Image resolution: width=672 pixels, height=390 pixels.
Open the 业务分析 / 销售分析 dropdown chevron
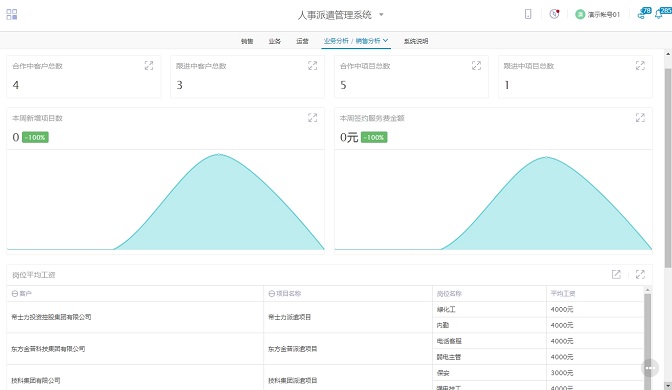385,41
